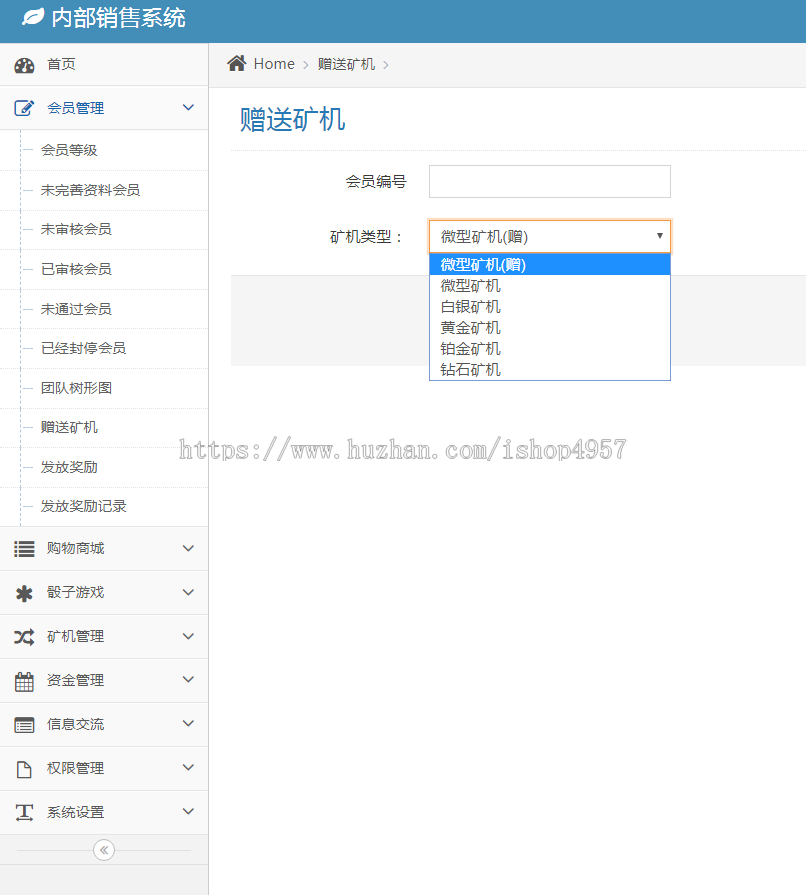This screenshot has width=806, height=895.
Task: Open 首页 in sidebar
Action: tap(104, 64)
